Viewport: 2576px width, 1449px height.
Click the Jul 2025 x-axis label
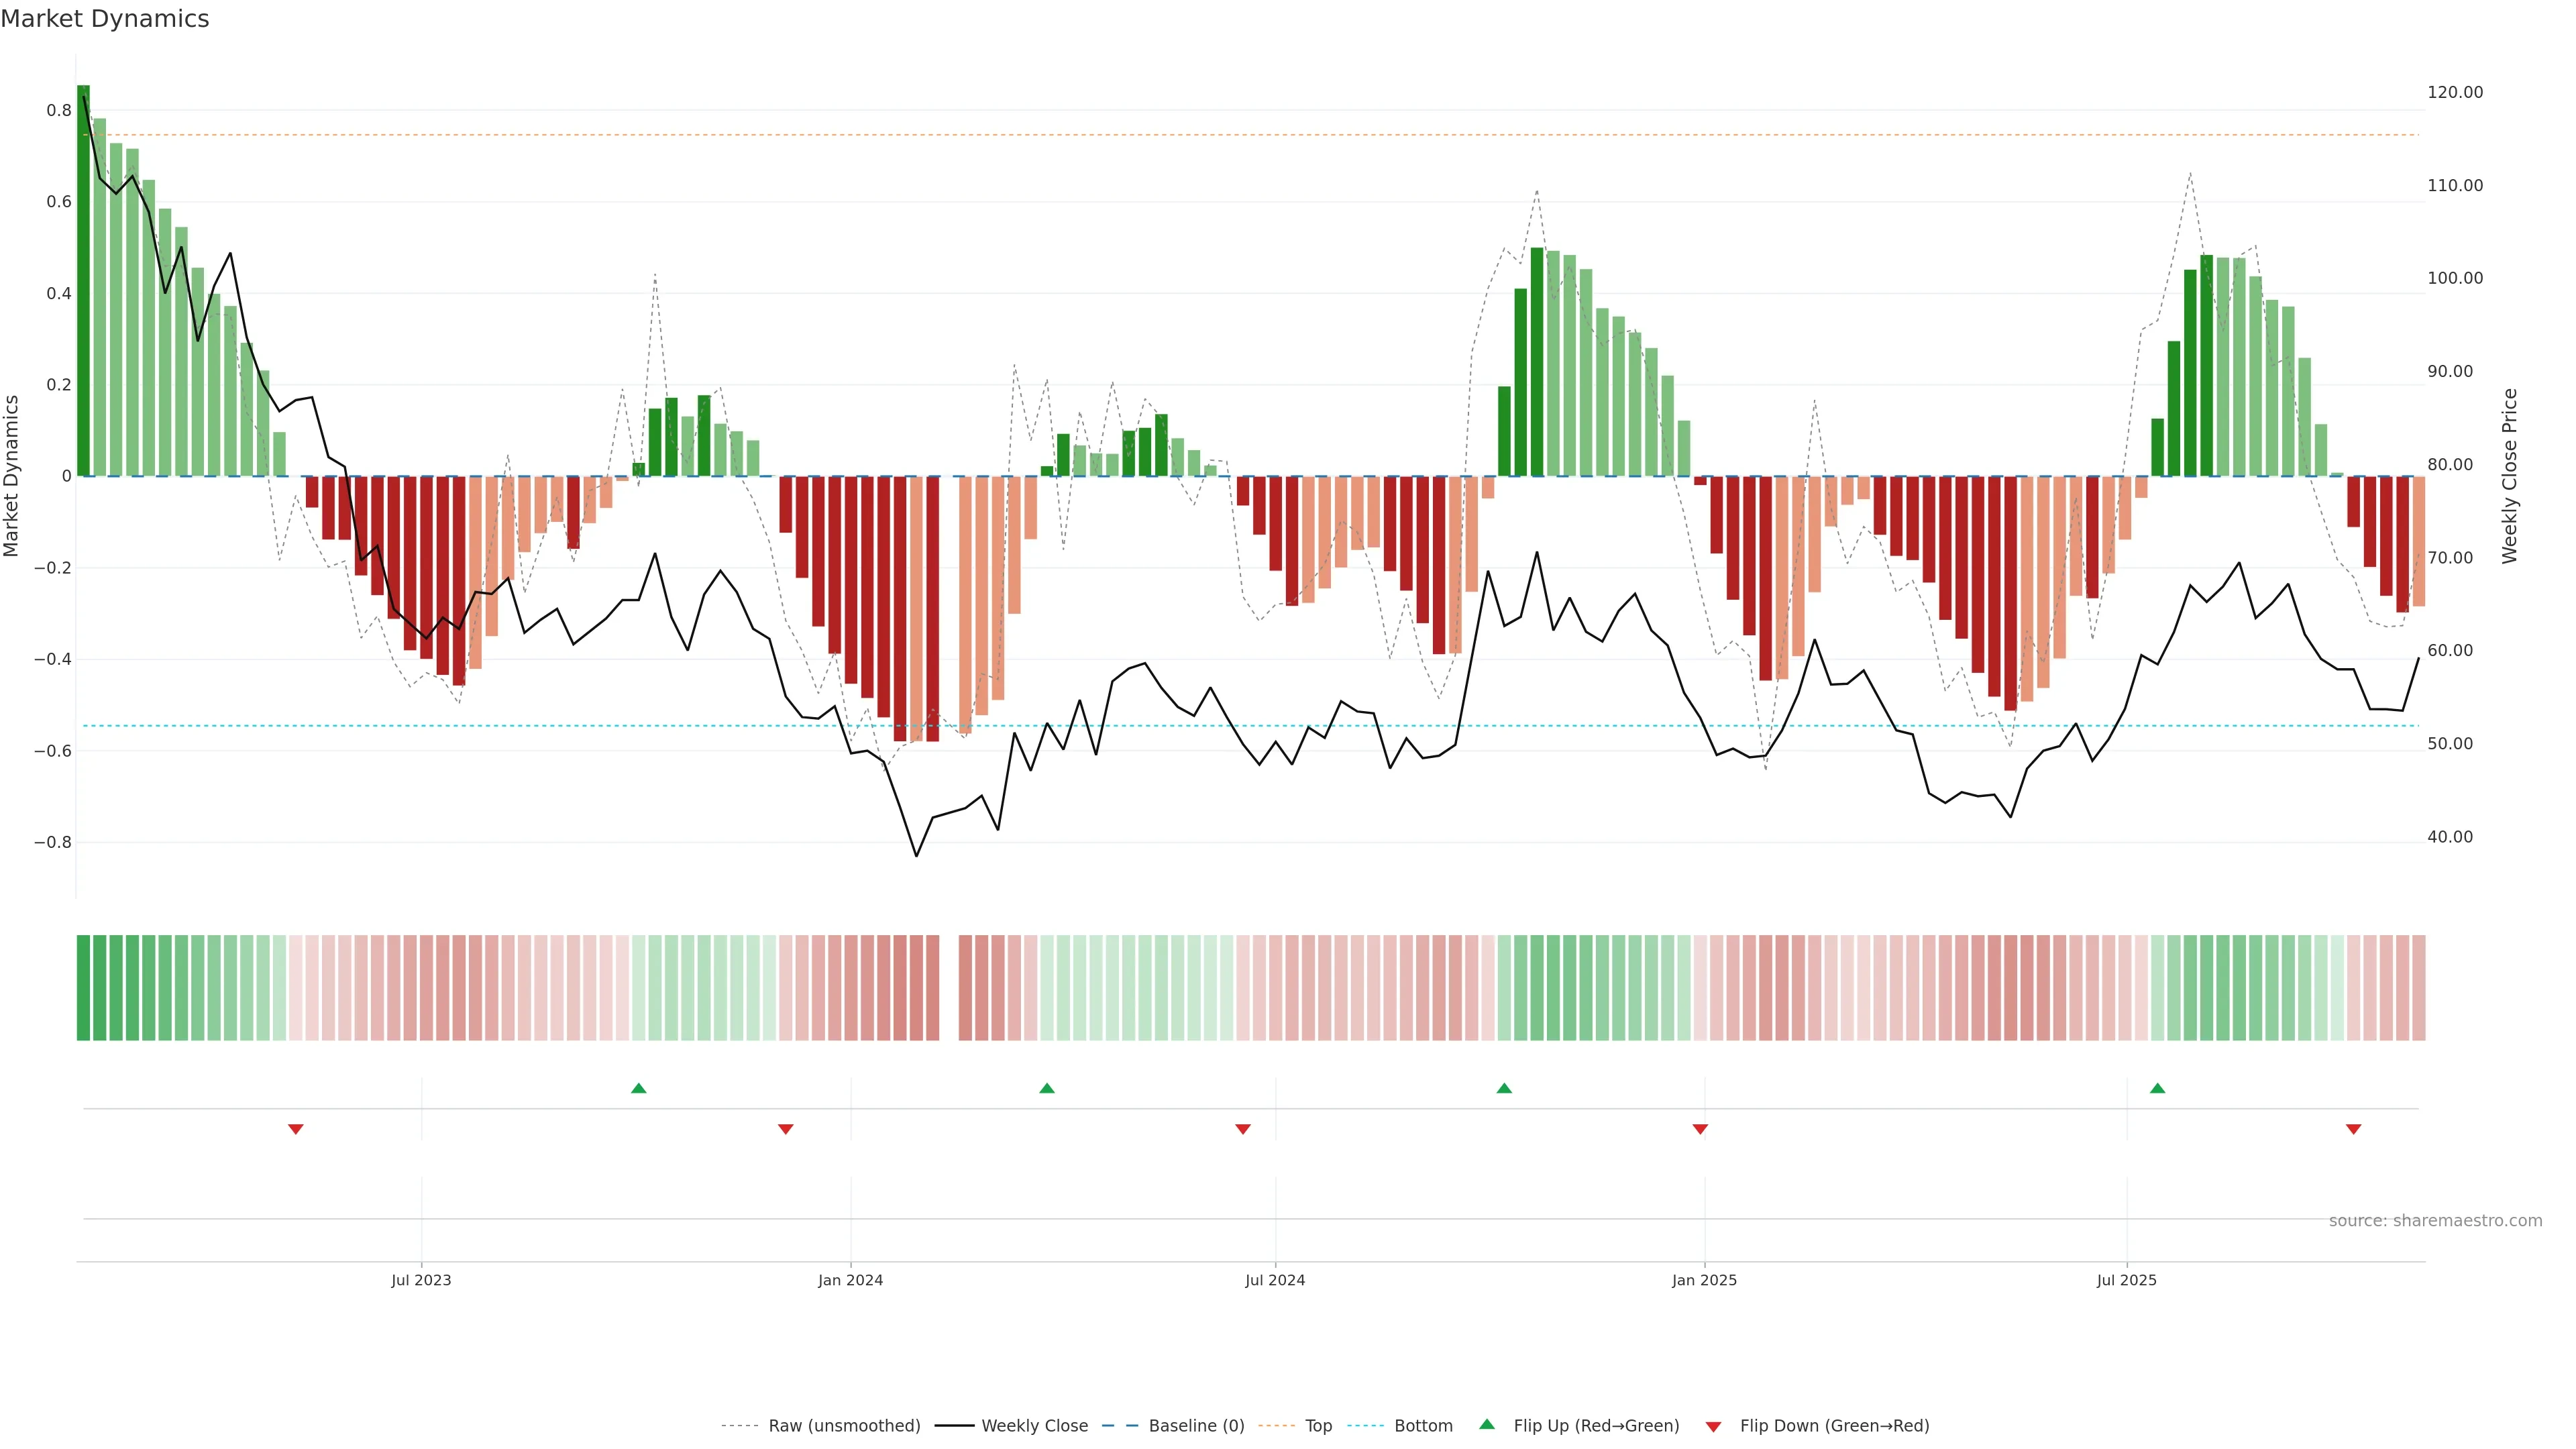pyautogui.click(x=2126, y=1280)
